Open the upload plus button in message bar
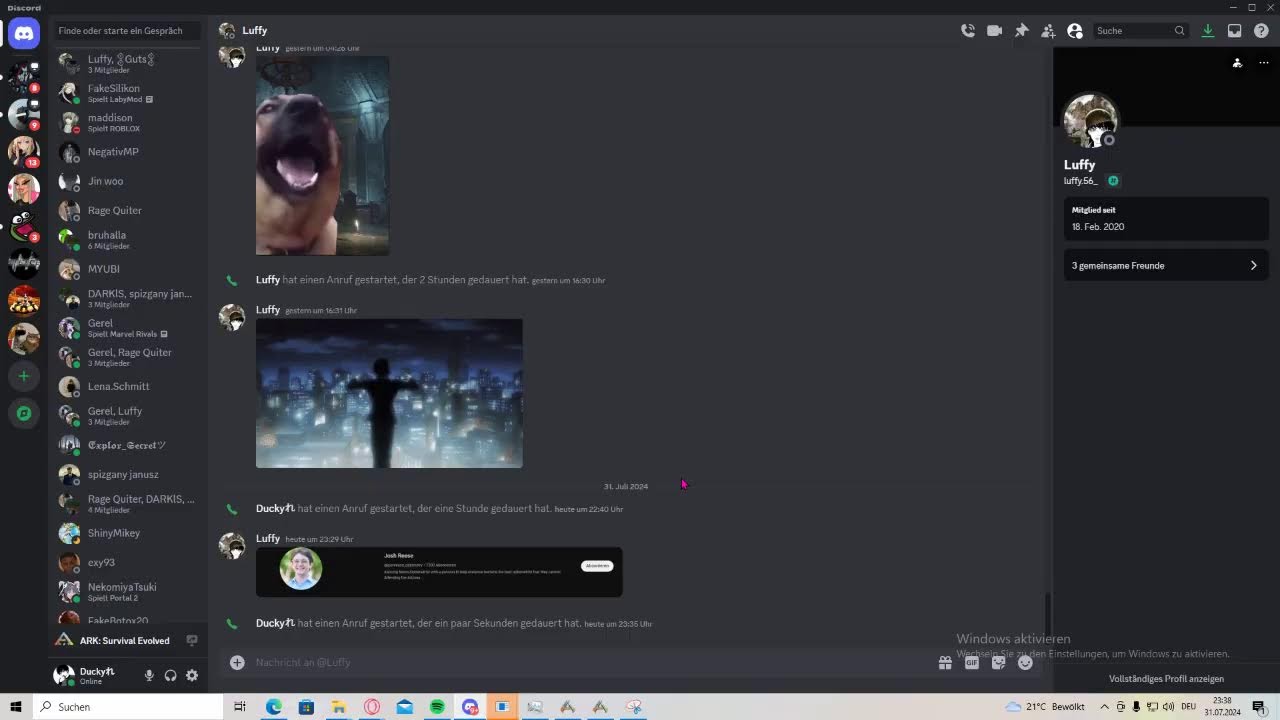This screenshot has height=720, width=1280. click(x=237, y=662)
